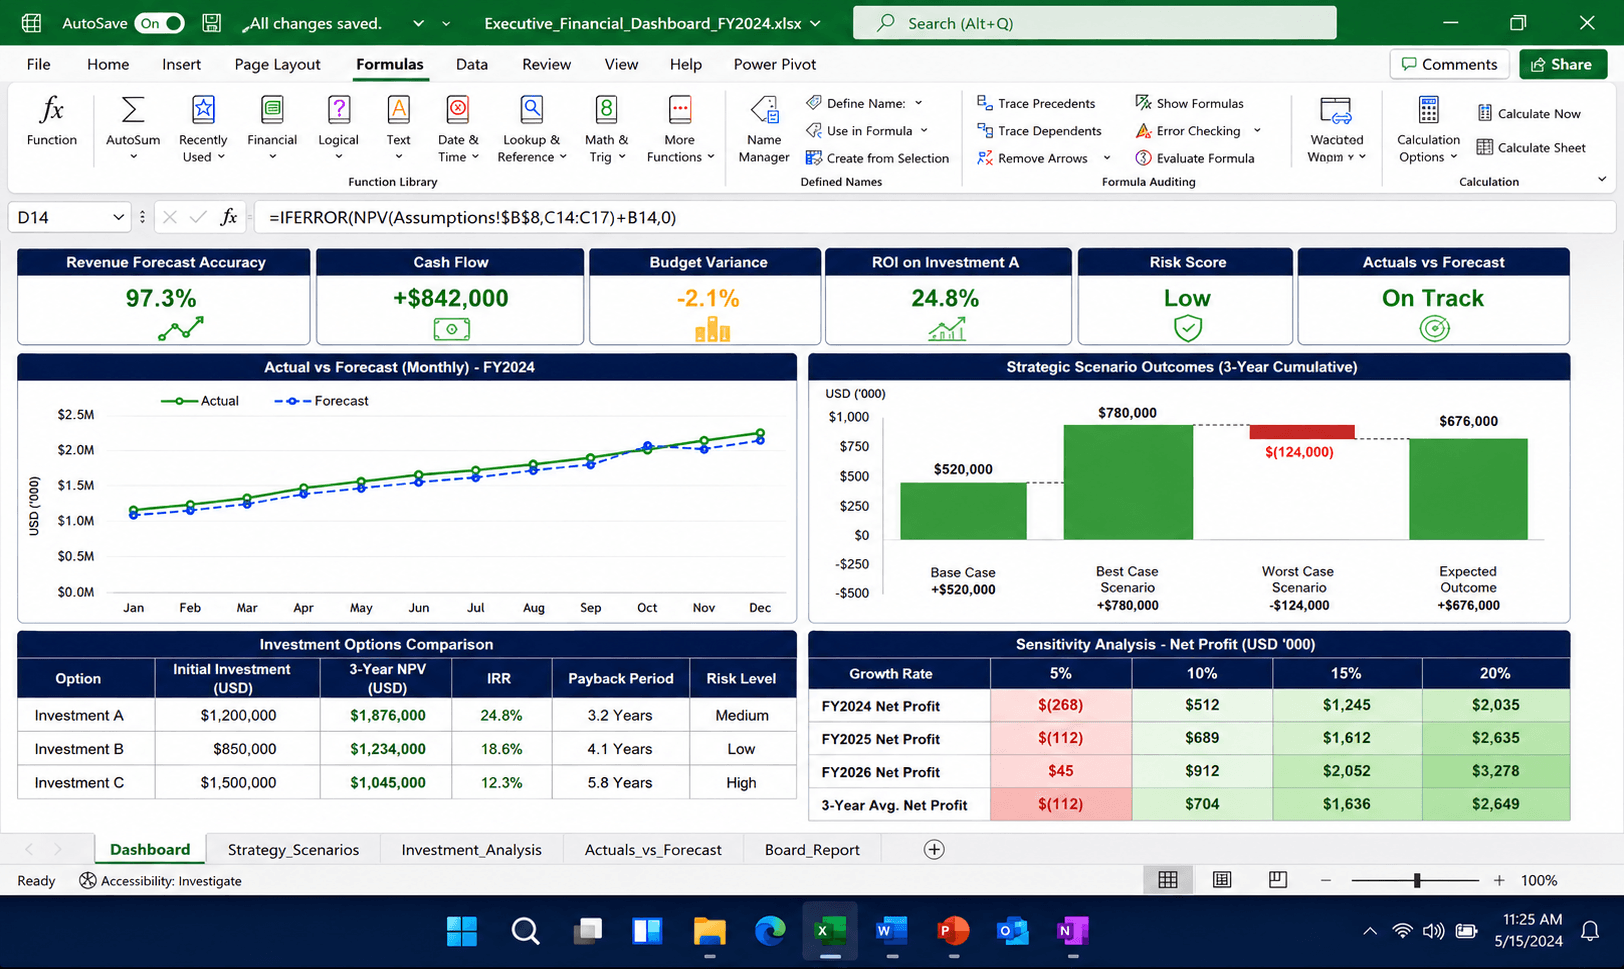Switch to Page Break Preview icon
Viewport: 1624px width, 969px height.
click(1277, 880)
